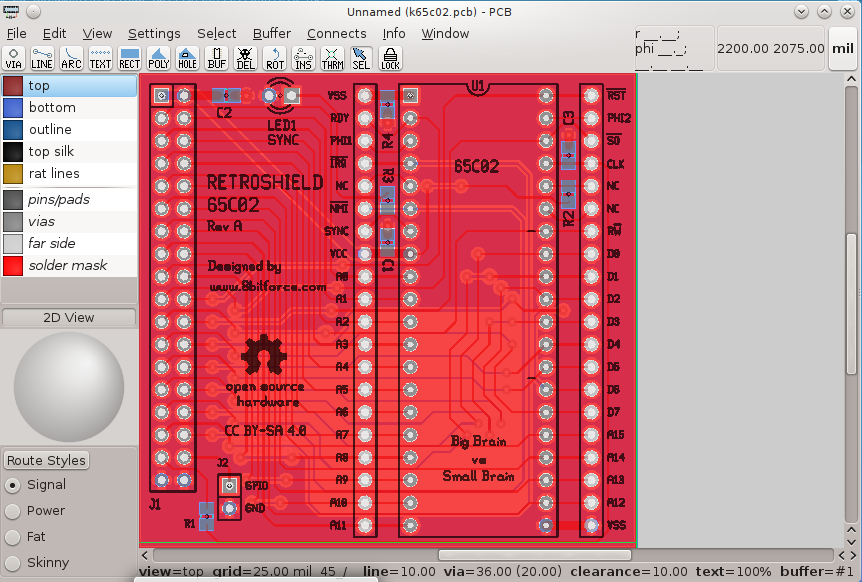This screenshot has width=862, height=582.
Task: Toggle pins/pads visibility swatch
Action: point(13,199)
